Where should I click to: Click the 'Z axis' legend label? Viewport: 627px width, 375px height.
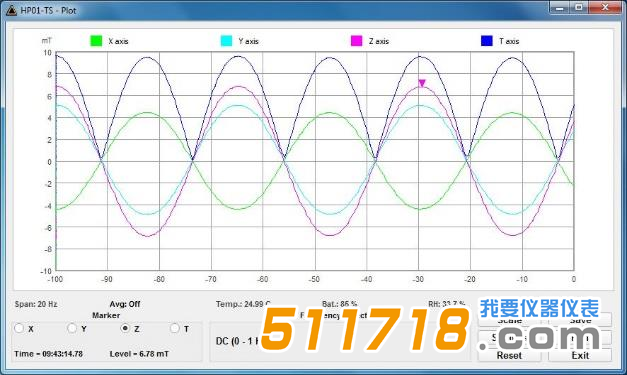coord(379,41)
